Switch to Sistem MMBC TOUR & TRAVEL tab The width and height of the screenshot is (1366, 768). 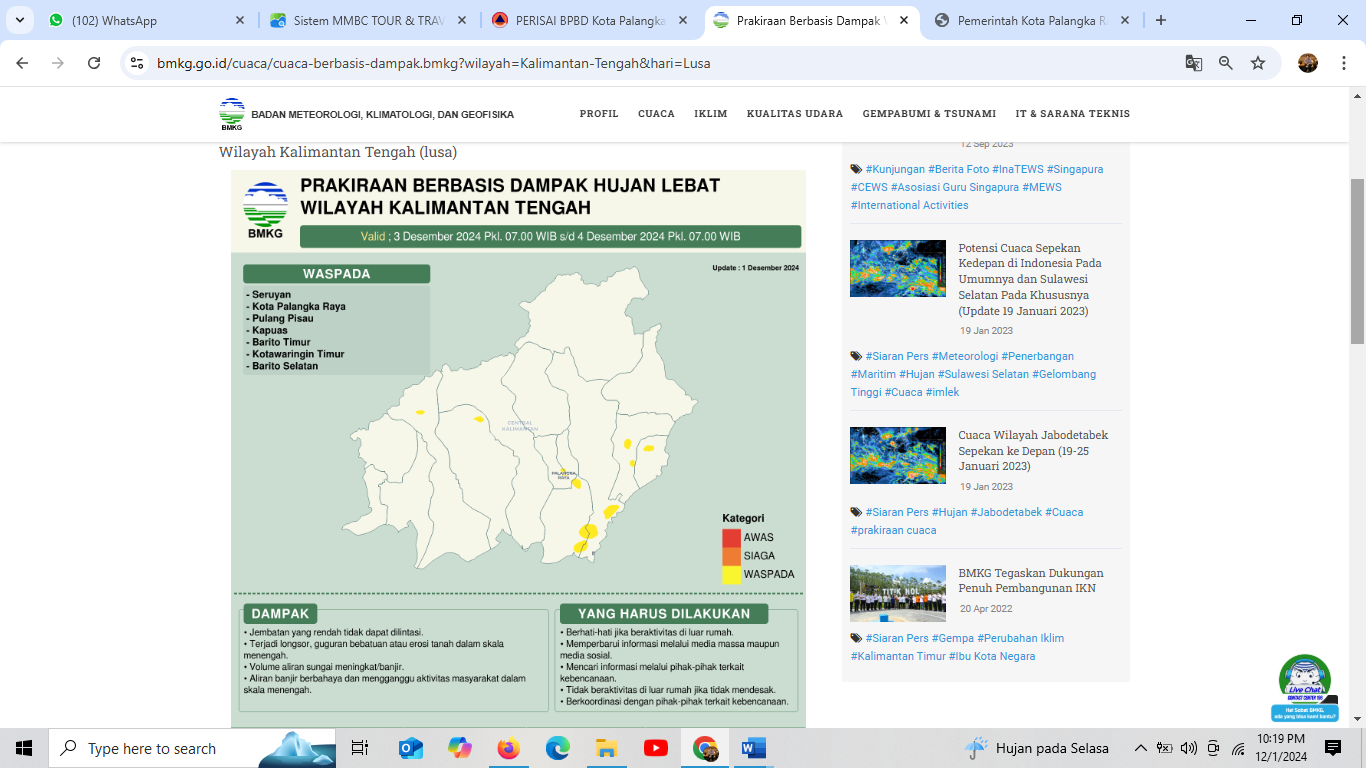tap(368, 20)
